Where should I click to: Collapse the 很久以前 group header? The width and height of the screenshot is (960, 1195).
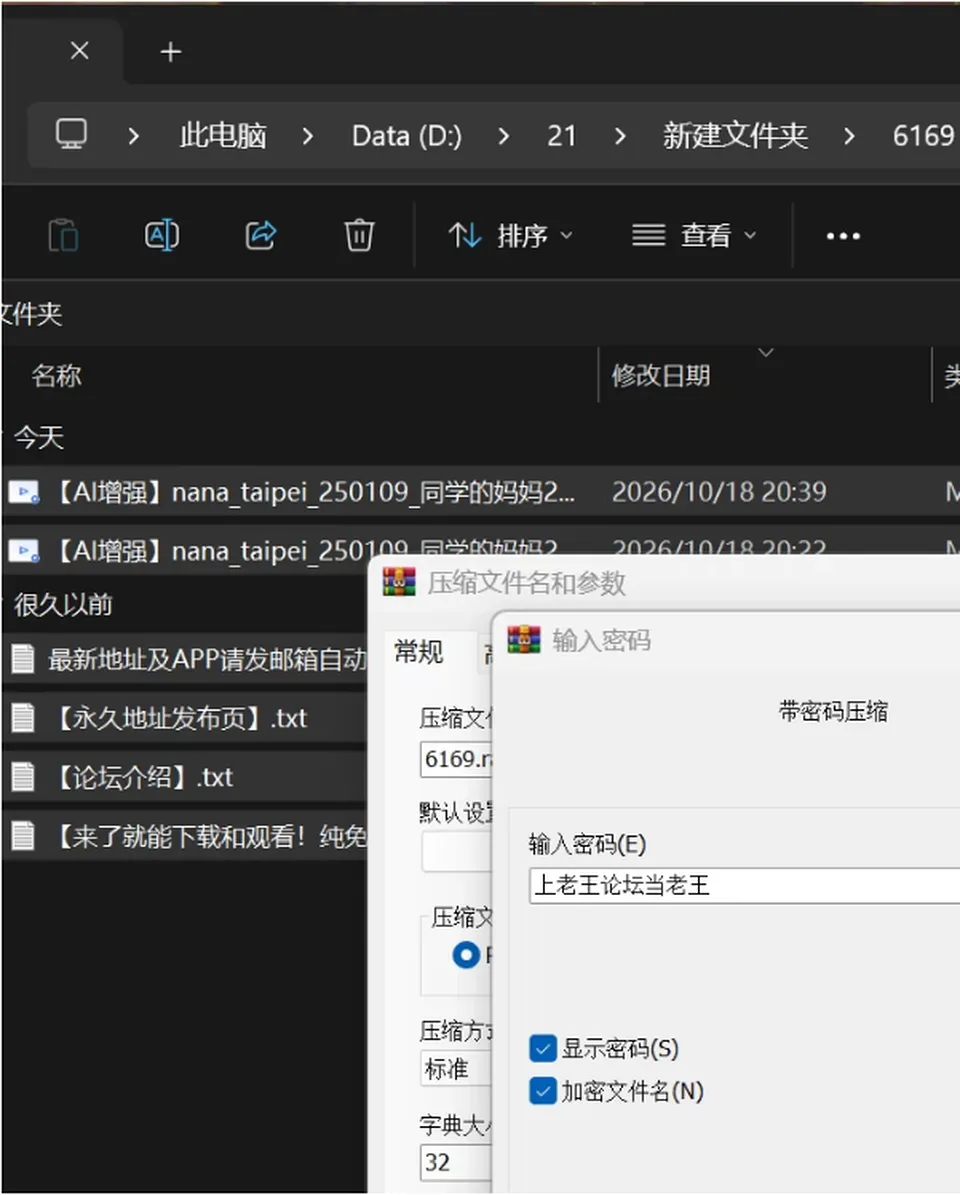63,605
